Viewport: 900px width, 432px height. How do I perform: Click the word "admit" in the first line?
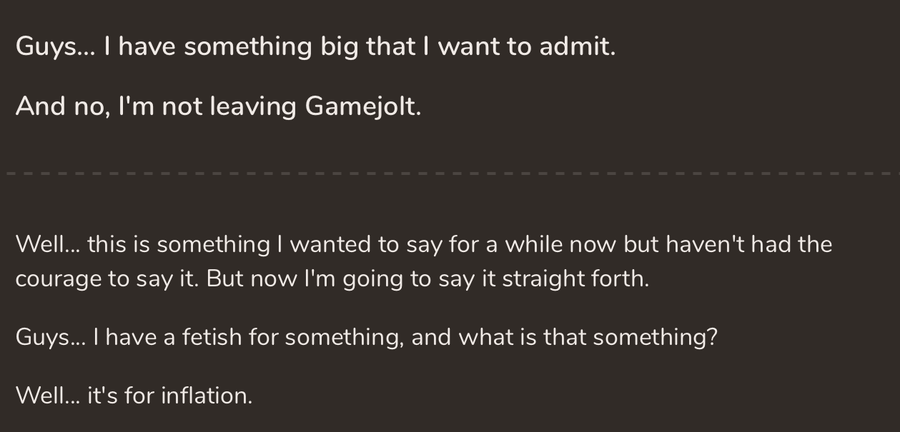point(575,46)
